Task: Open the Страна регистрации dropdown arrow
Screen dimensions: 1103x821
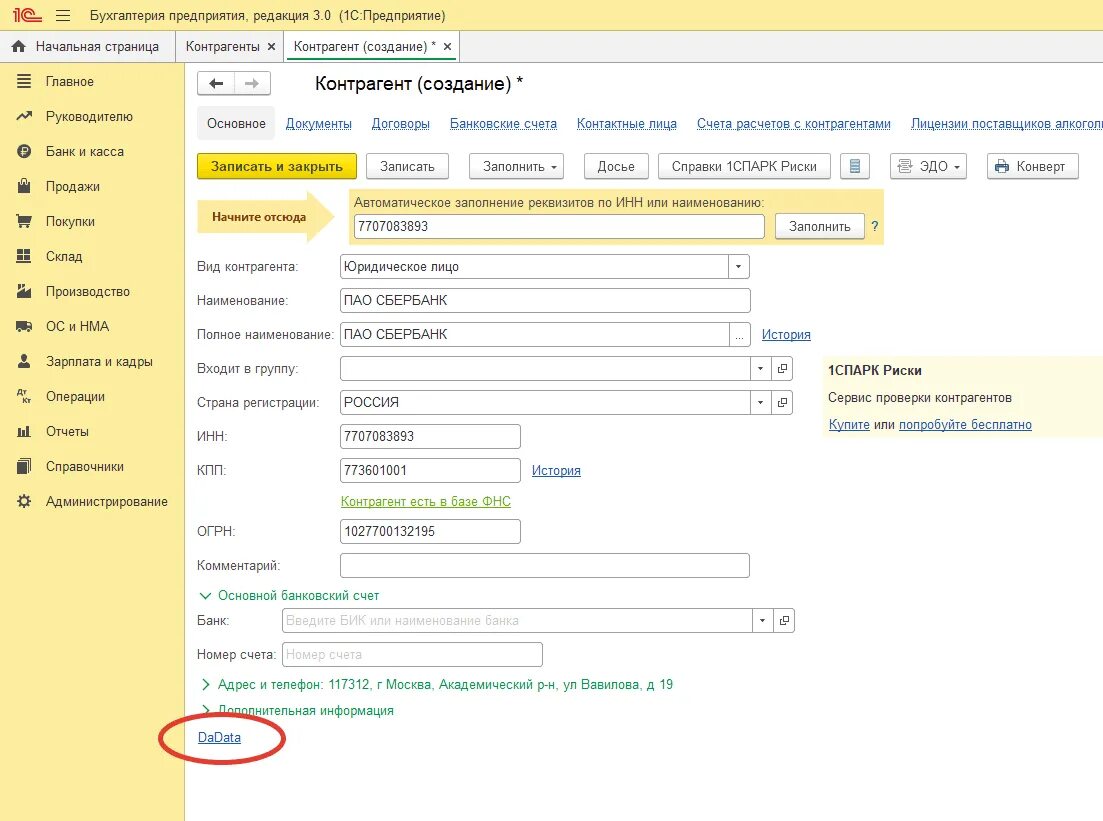Action: pos(760,402)
